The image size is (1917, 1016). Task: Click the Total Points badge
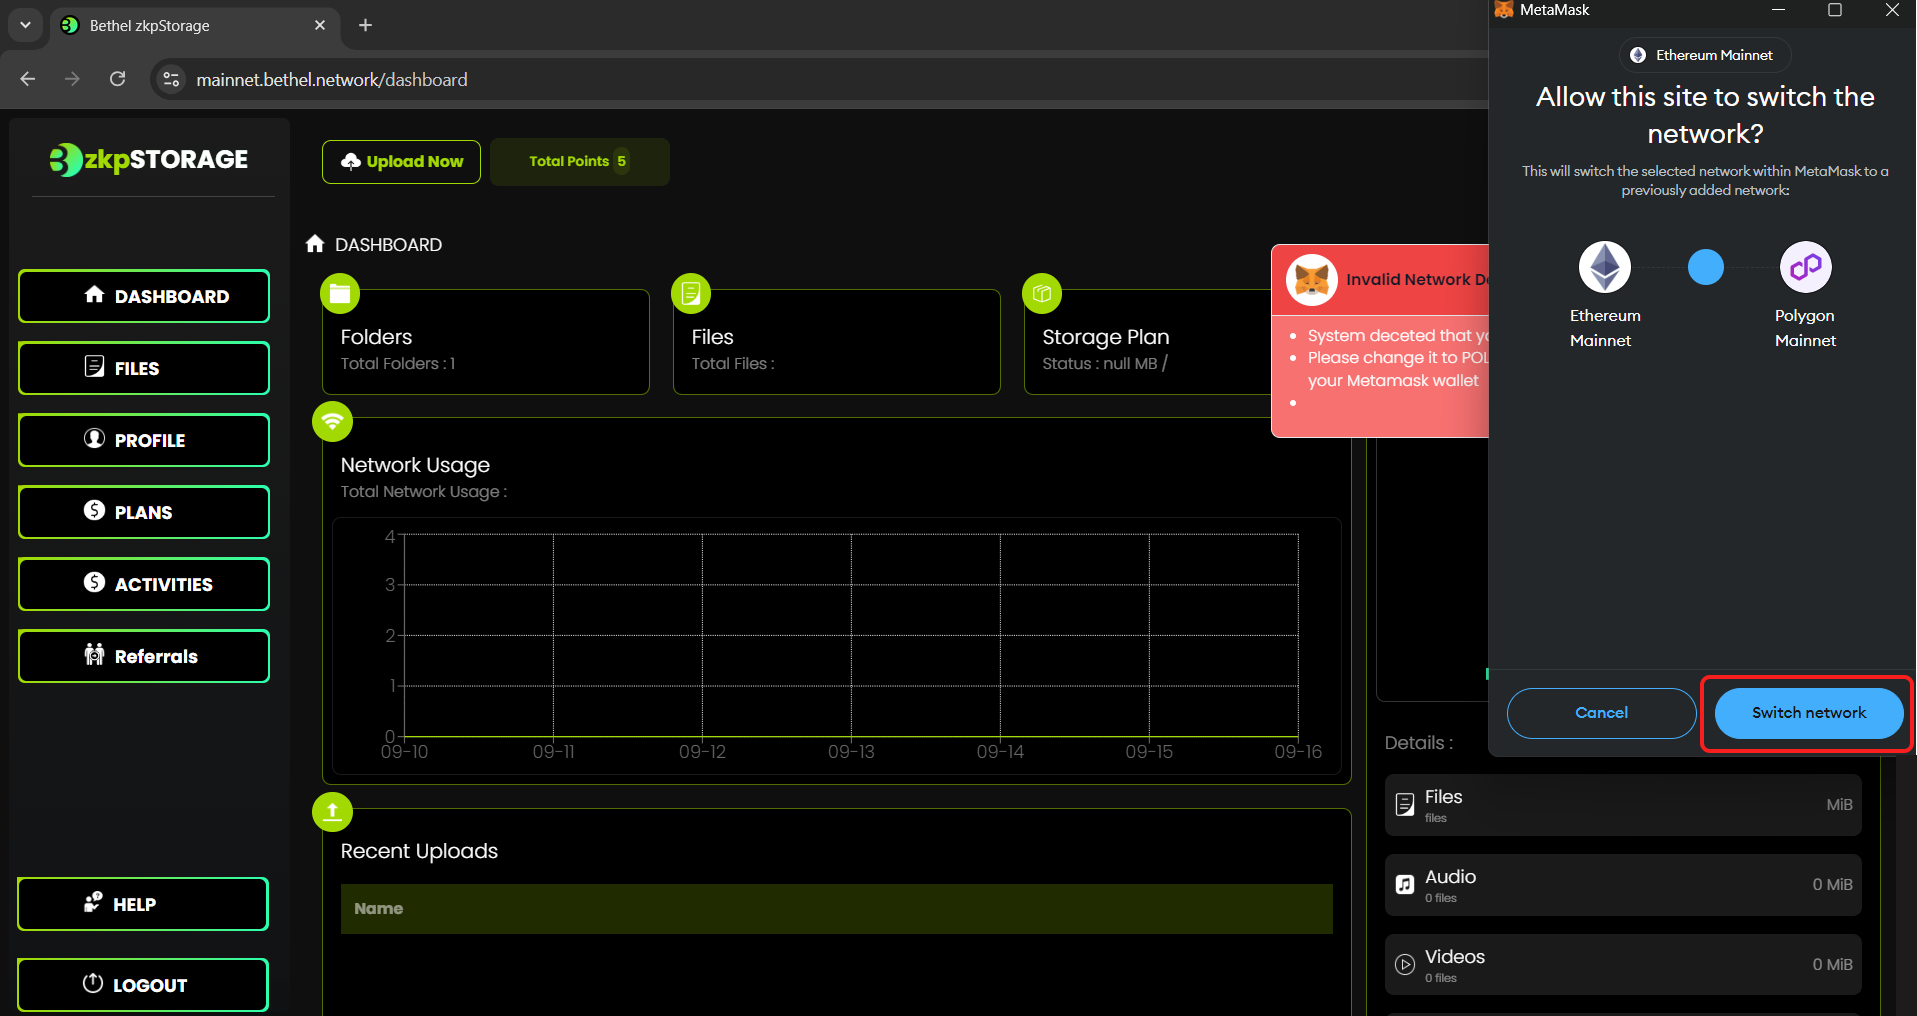coord(579,162)
